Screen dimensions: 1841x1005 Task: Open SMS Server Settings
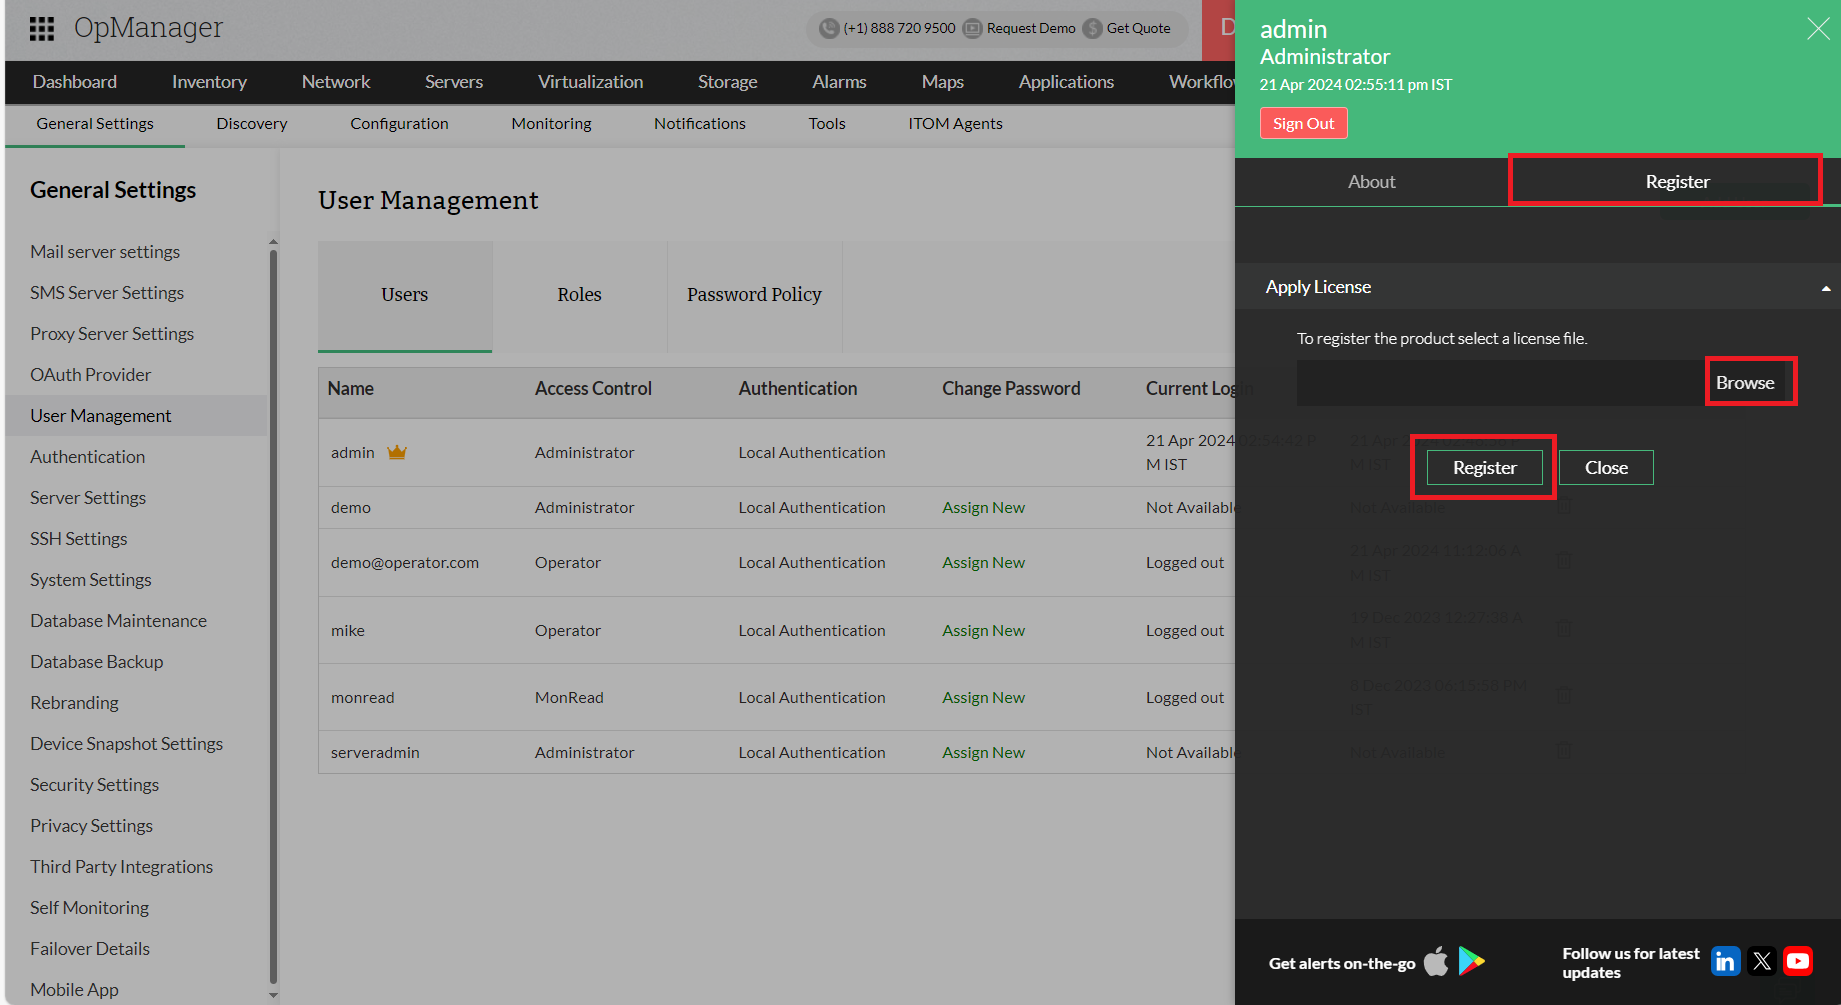(x=107, y=293)
